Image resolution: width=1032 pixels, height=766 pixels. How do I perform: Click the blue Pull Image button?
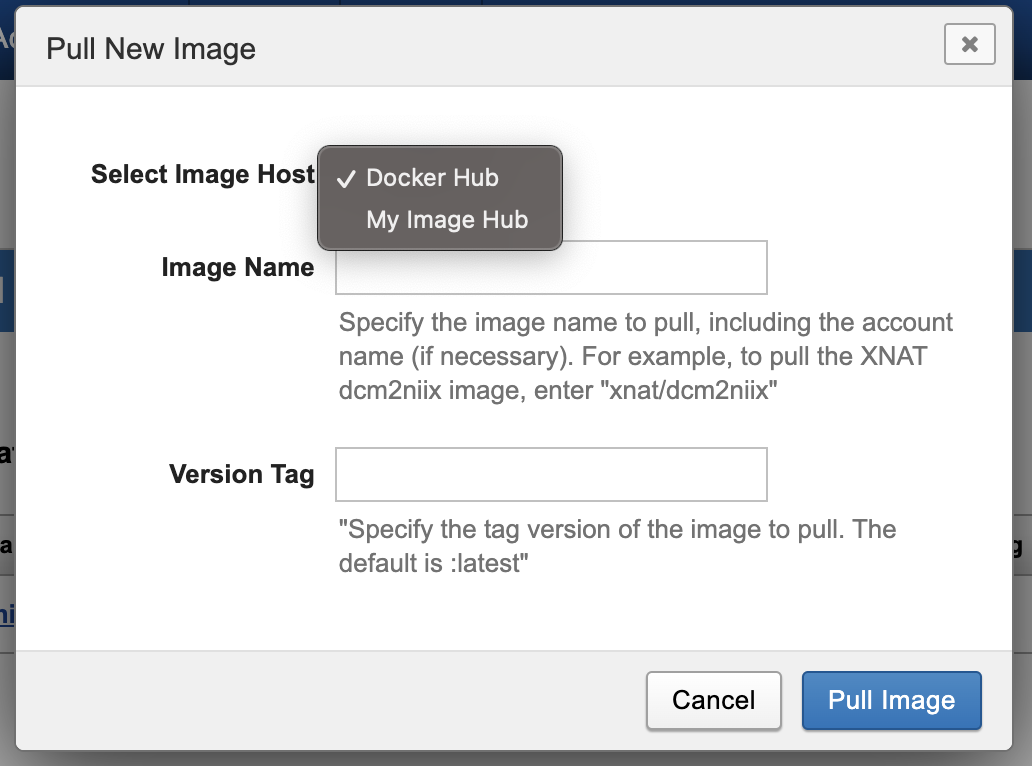(891, 700)
